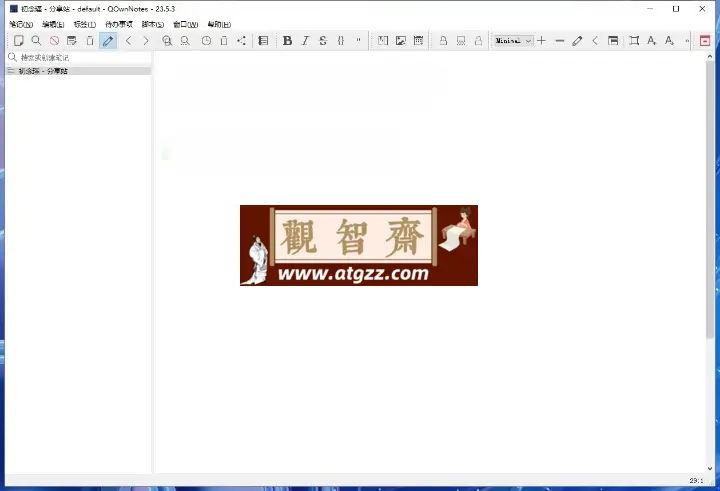Open the 窗口(W) menu
The image size is (720, 491).
click(186, 24)
